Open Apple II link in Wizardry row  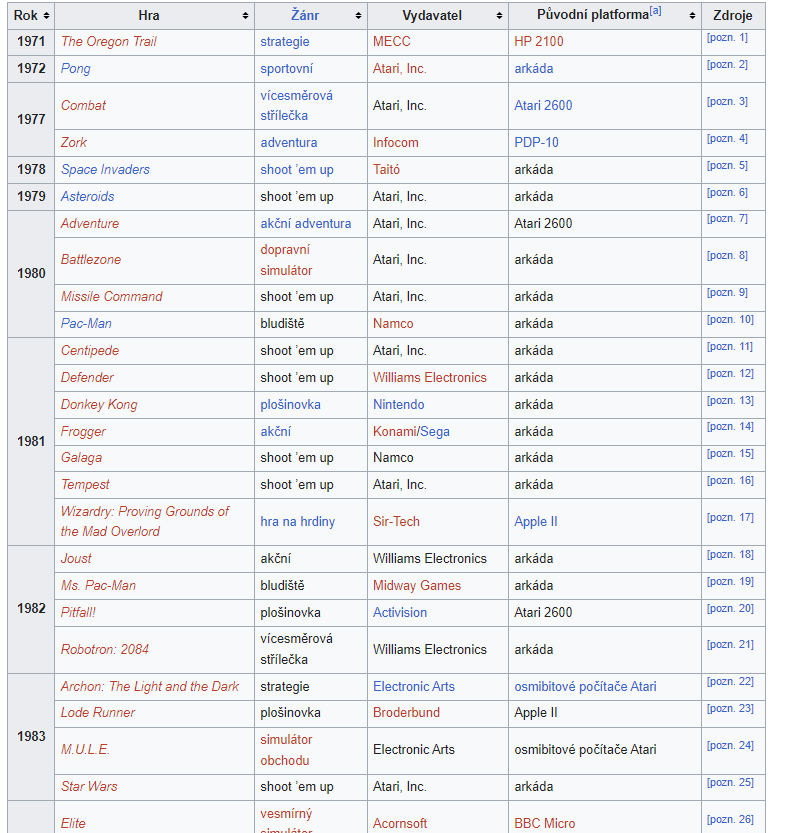click(x=535, y=522)
